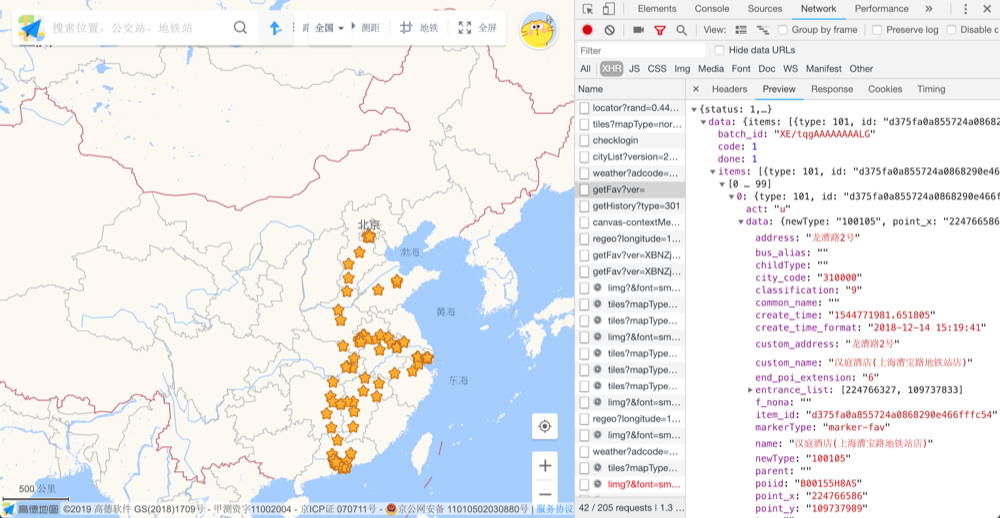This screenshot has width=1000, height=518.
Task: Click the search magnifier in map search box
Action: (x=240, y=27)
